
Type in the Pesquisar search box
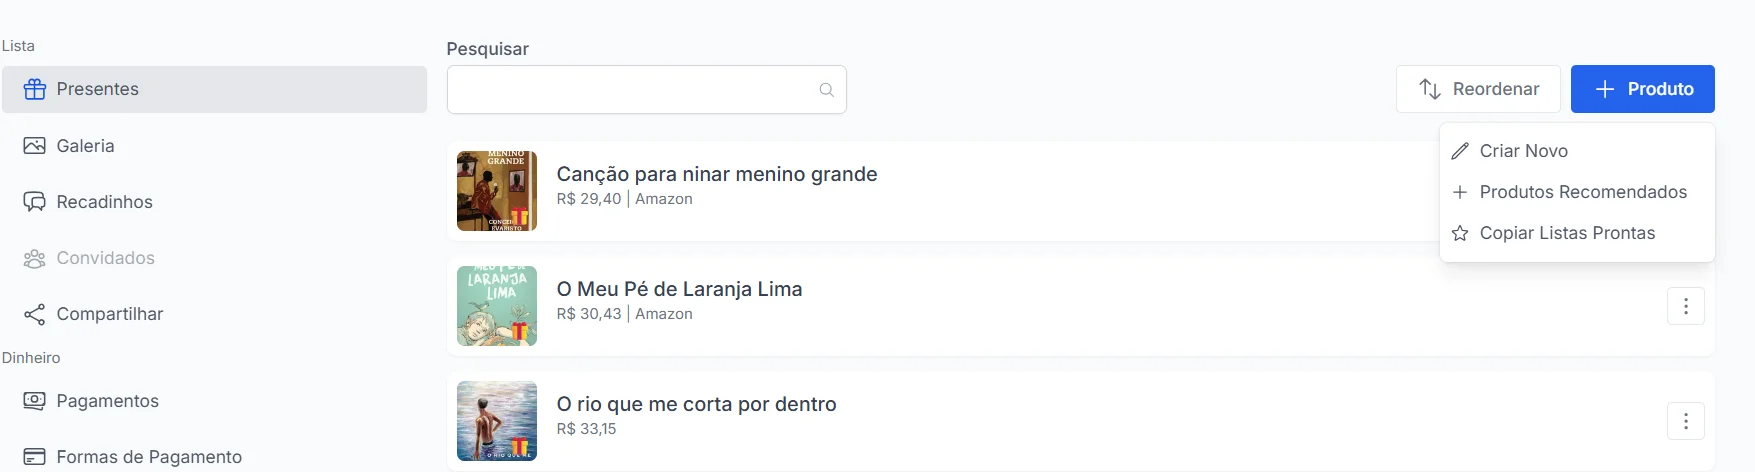[x=630, y=90]
